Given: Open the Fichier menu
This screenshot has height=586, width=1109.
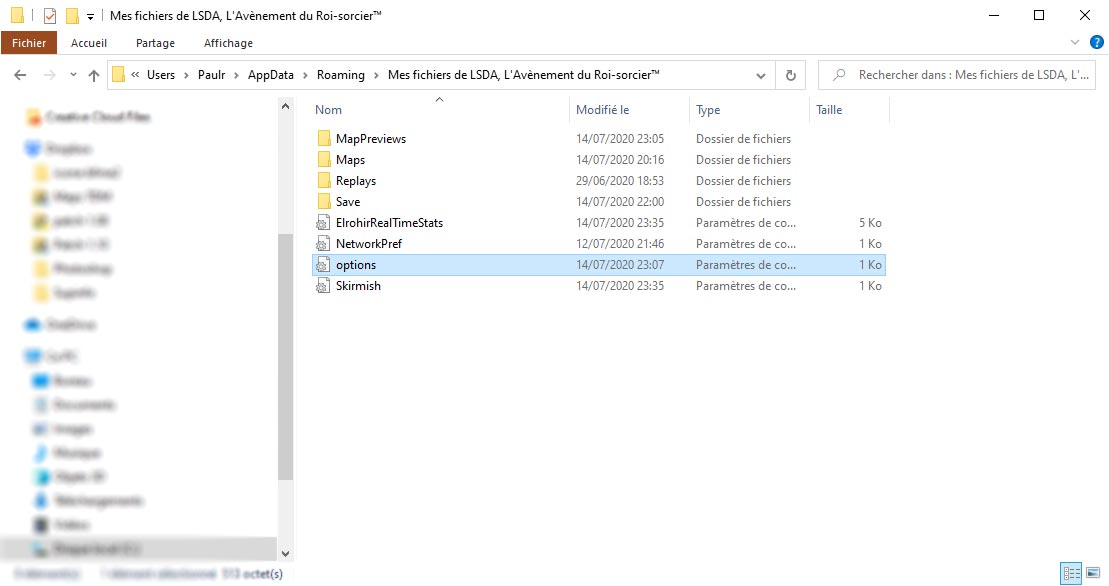Looking at the screenshot, I should point(29,43).
